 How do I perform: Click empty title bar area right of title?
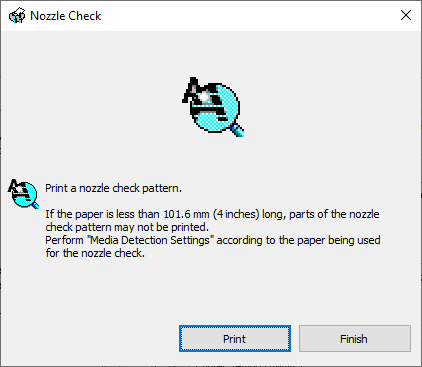click(x=247, y=16)
